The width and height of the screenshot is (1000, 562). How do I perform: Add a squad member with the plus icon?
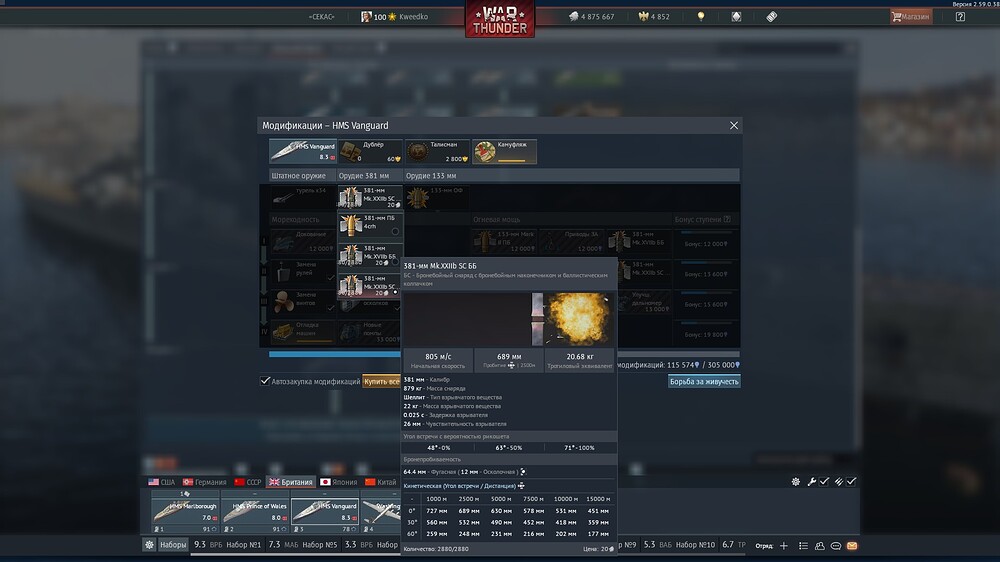click(784, 546)
